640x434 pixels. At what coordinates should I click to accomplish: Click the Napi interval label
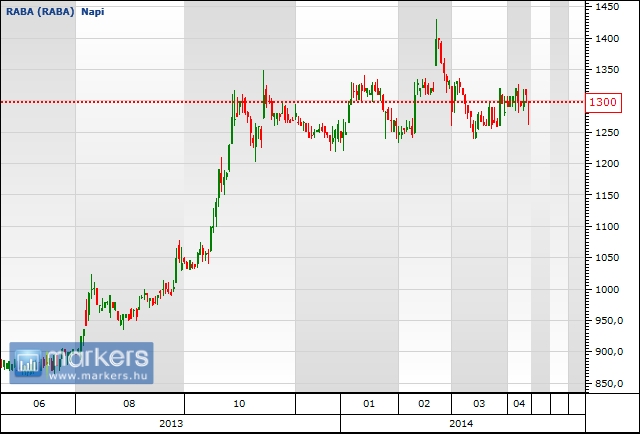[93, 12]
